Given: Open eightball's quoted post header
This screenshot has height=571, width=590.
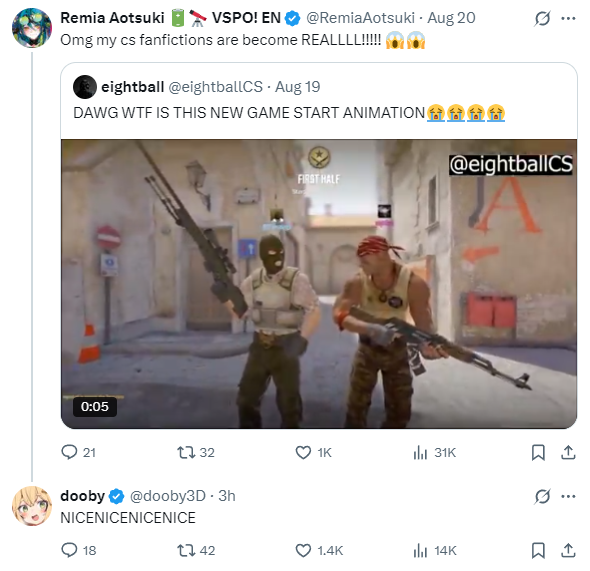Looking at the screenshot, I should (x=196, y=87).
